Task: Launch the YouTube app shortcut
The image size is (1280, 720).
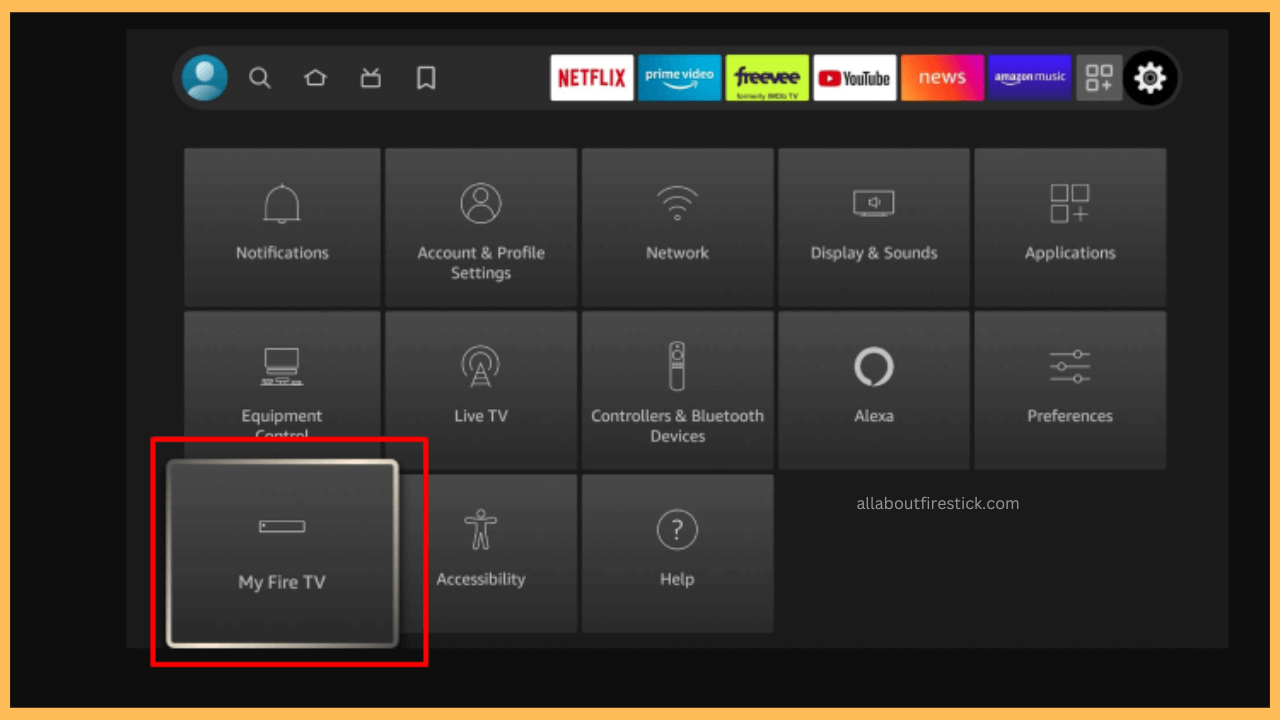Action: point(854,77)
